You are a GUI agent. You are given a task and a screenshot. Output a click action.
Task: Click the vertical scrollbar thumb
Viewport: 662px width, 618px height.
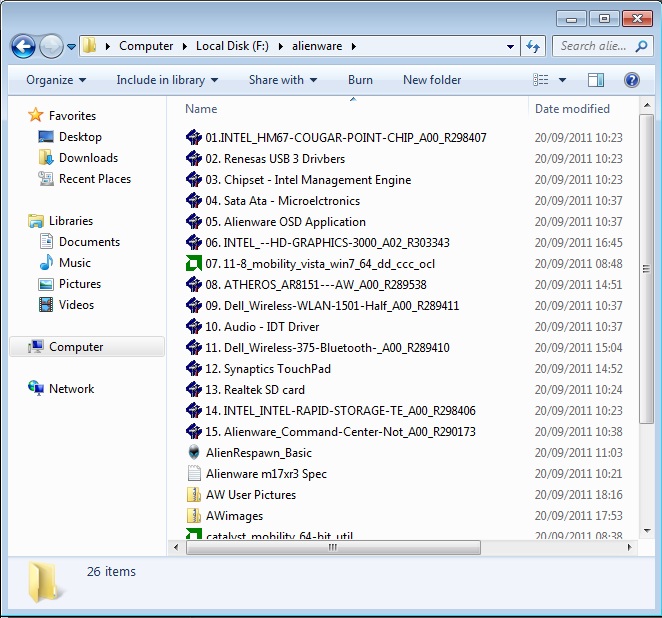646,268
